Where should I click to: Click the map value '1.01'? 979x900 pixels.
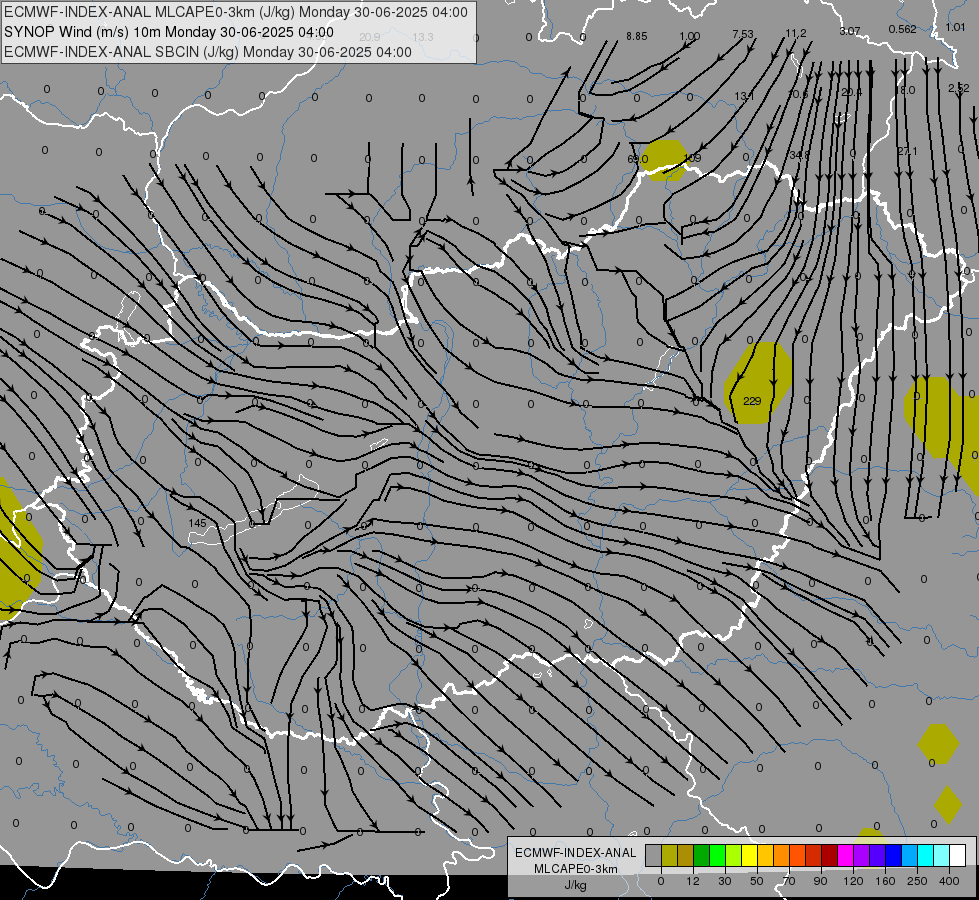click(x=955, y=27)
